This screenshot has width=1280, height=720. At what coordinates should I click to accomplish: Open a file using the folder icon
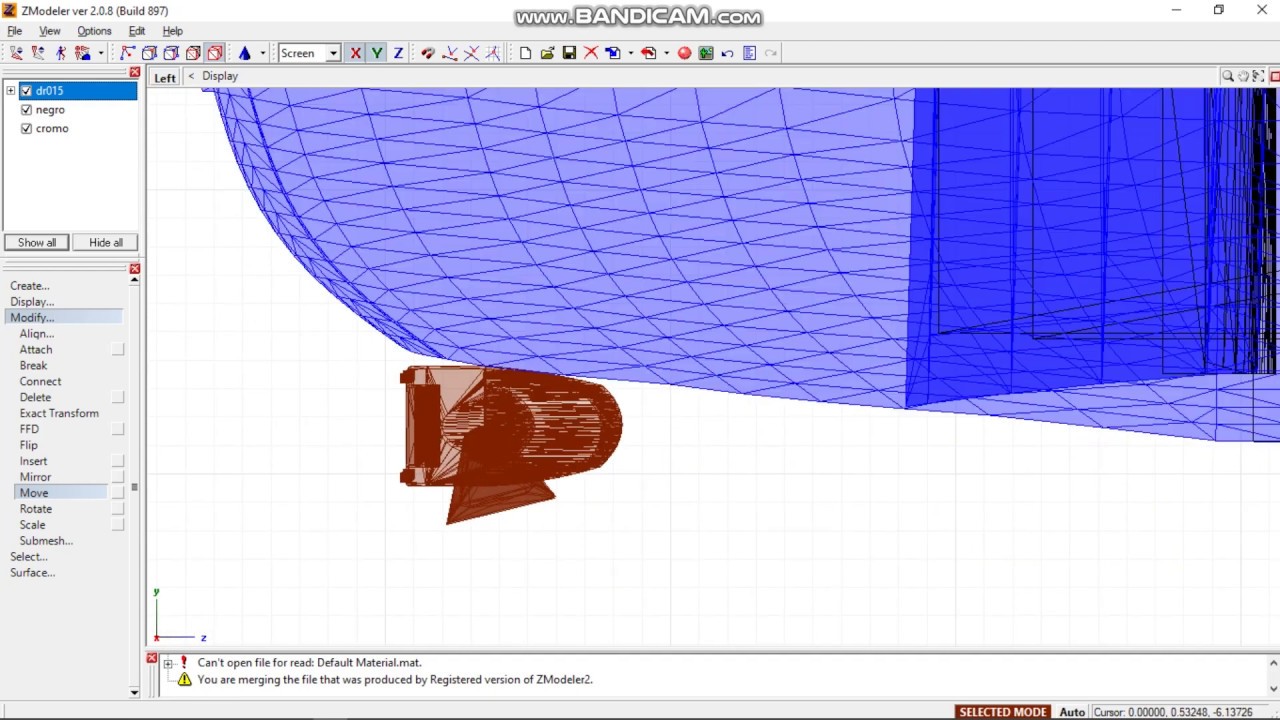tap(547, 53)
